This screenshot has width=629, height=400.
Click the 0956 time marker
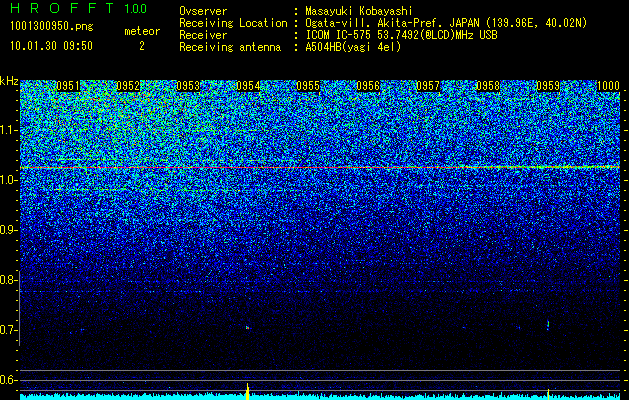[x=368, y=86]
